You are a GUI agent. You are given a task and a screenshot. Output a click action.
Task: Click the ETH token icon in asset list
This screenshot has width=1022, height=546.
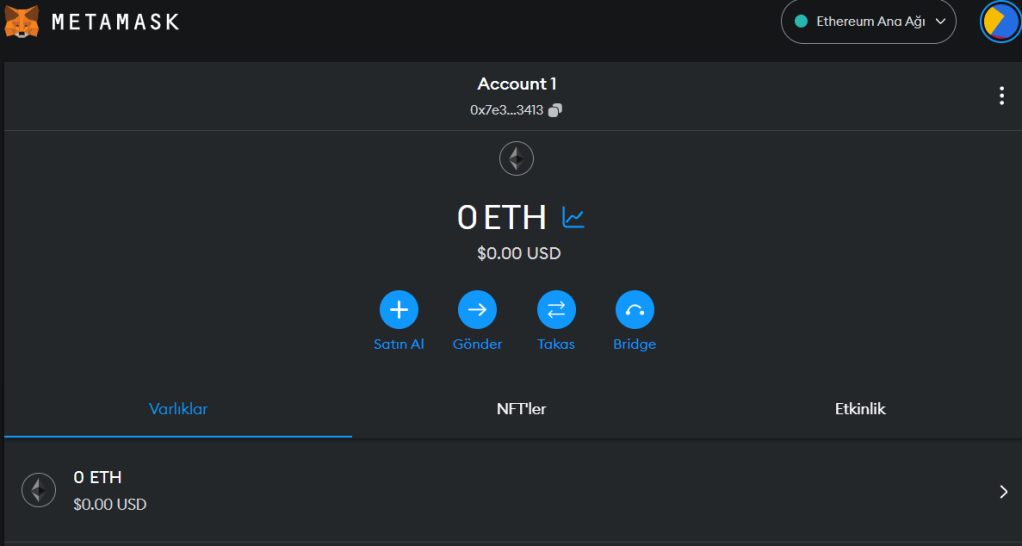pos(39,490)
